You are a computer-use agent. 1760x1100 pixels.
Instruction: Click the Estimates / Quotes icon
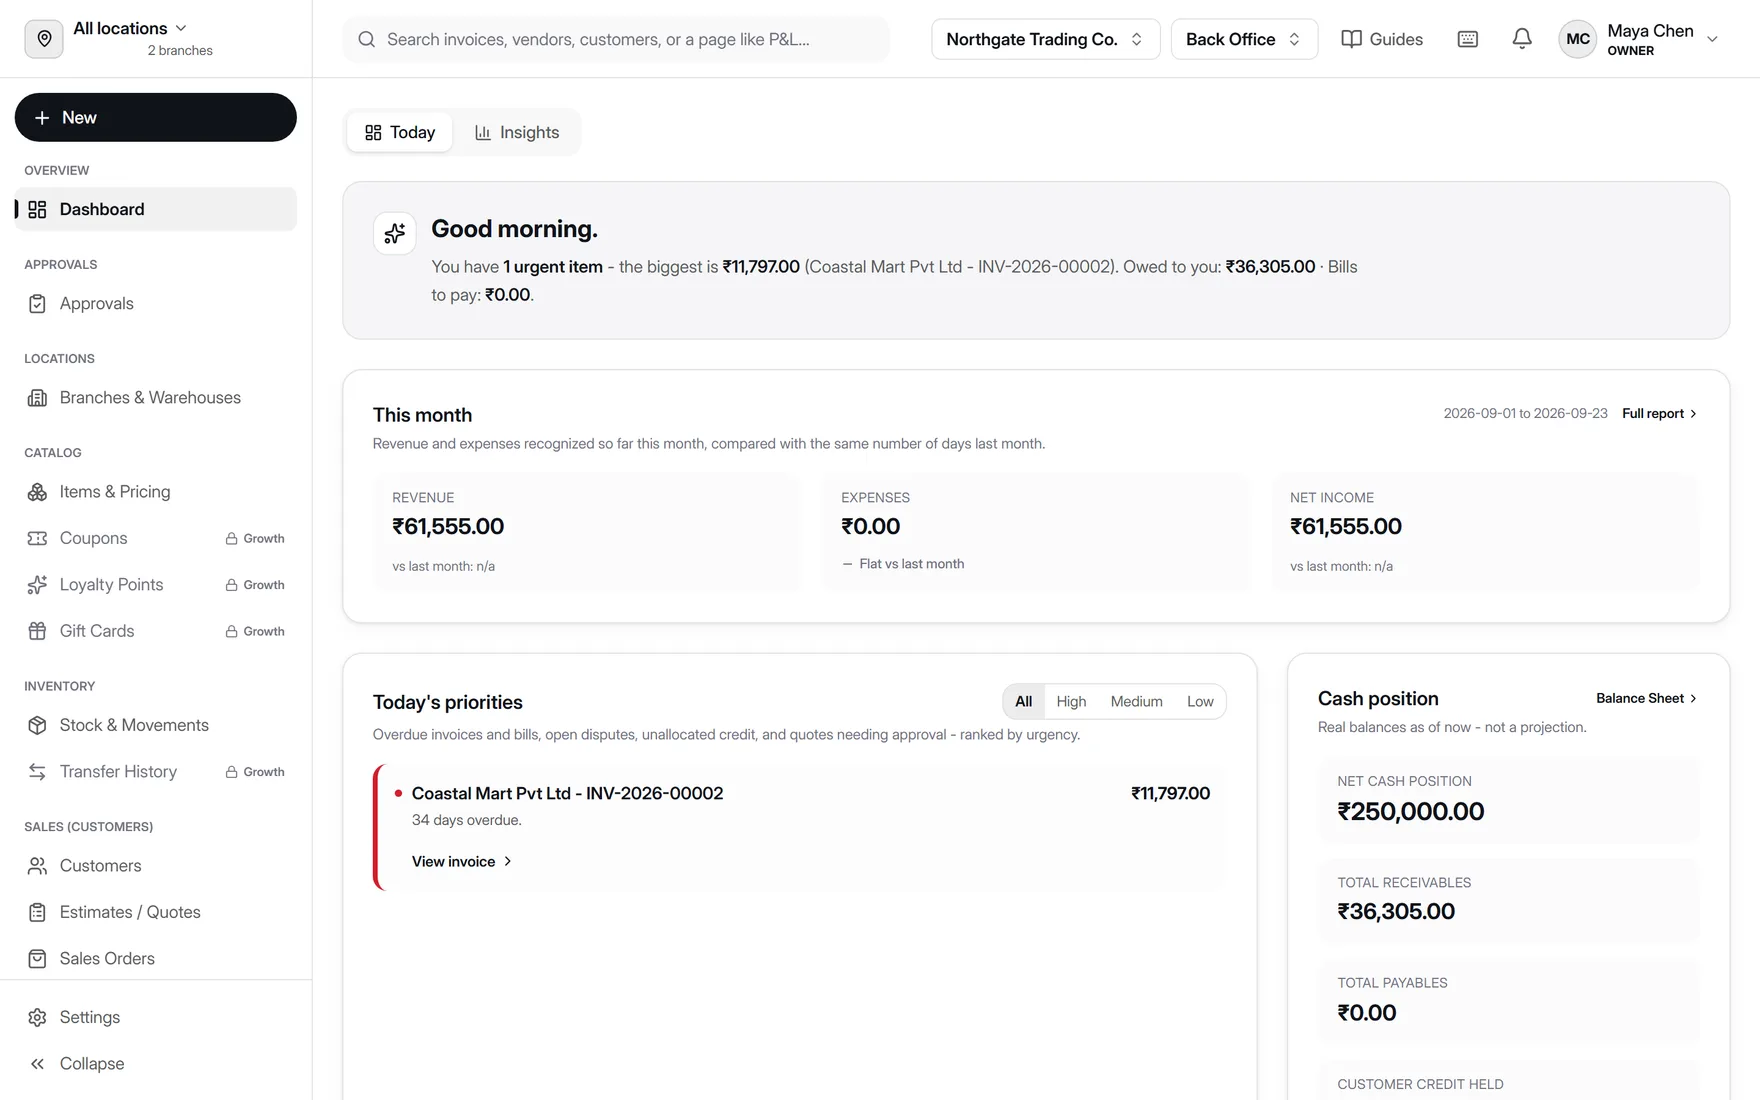coord(37,912)
